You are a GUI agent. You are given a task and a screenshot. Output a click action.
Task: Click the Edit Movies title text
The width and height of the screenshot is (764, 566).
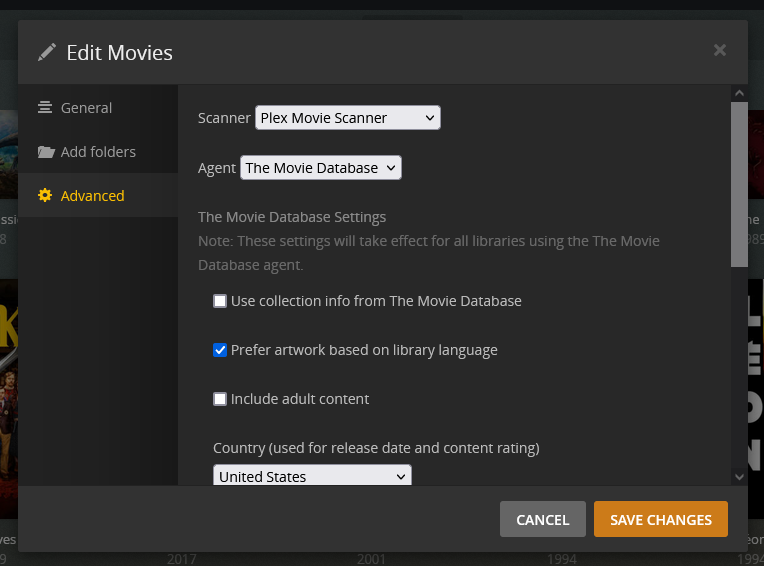coord(119,53)
